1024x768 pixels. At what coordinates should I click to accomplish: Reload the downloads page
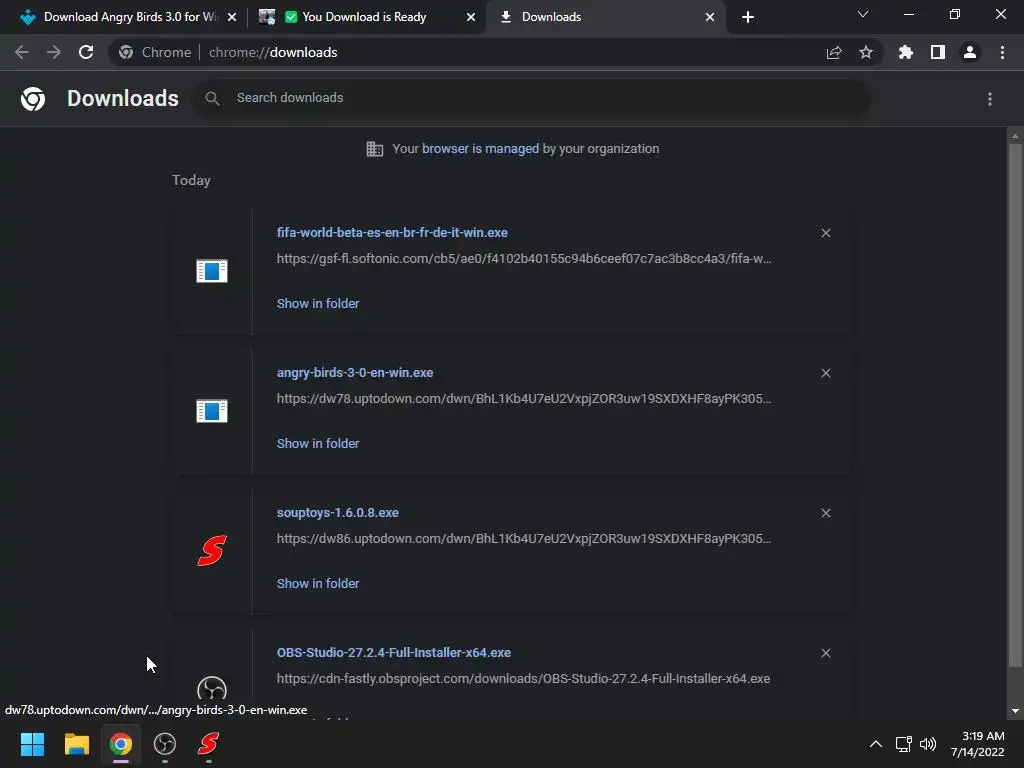tap(86, 52)
